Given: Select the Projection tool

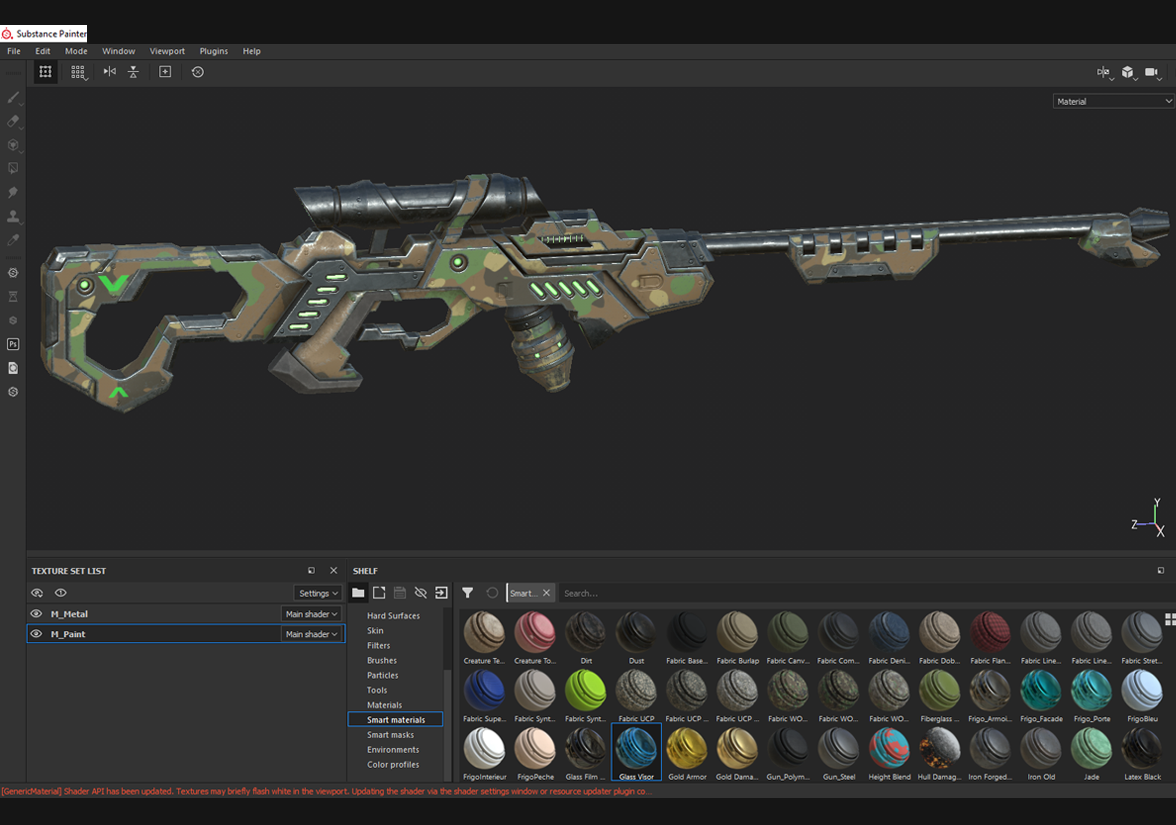Looking at the screenshot, I should (x=13, y=145).
